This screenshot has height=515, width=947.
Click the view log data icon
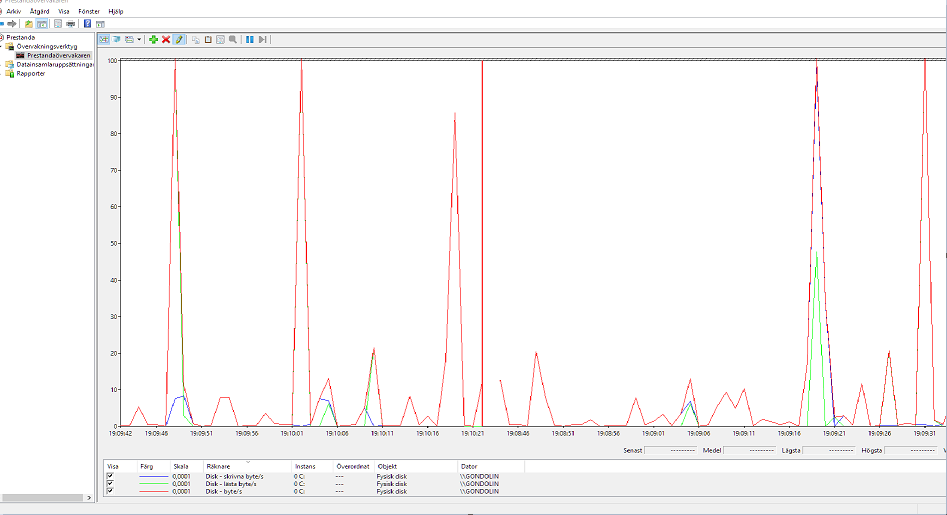(117, 39)
